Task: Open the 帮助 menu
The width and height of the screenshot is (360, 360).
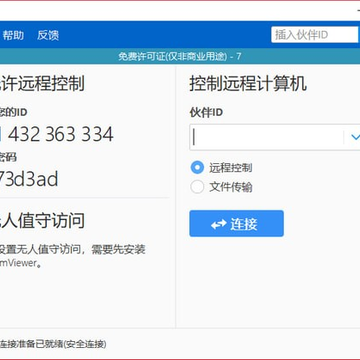Action: pos(13,35)
